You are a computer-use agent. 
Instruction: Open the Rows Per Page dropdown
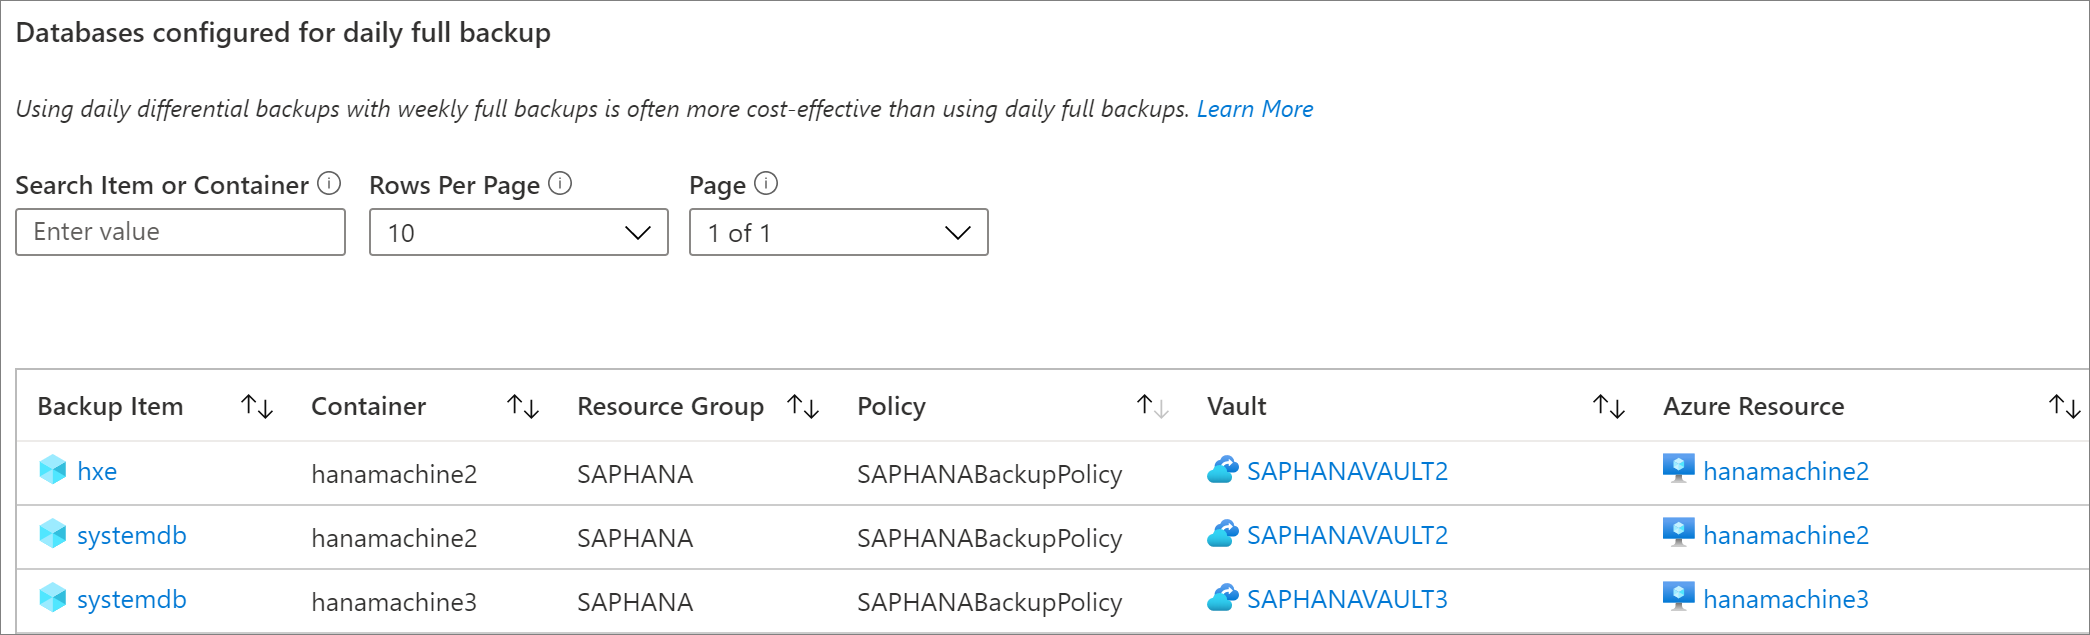(518, 233)
